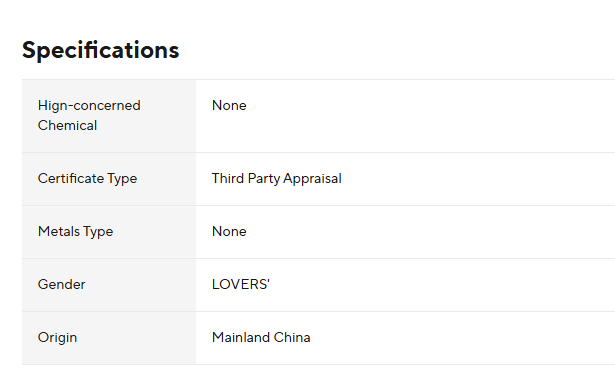Click the word Certificate in second row
The height and width of the screenshot is (392, 615).
[x=71, y=179]
